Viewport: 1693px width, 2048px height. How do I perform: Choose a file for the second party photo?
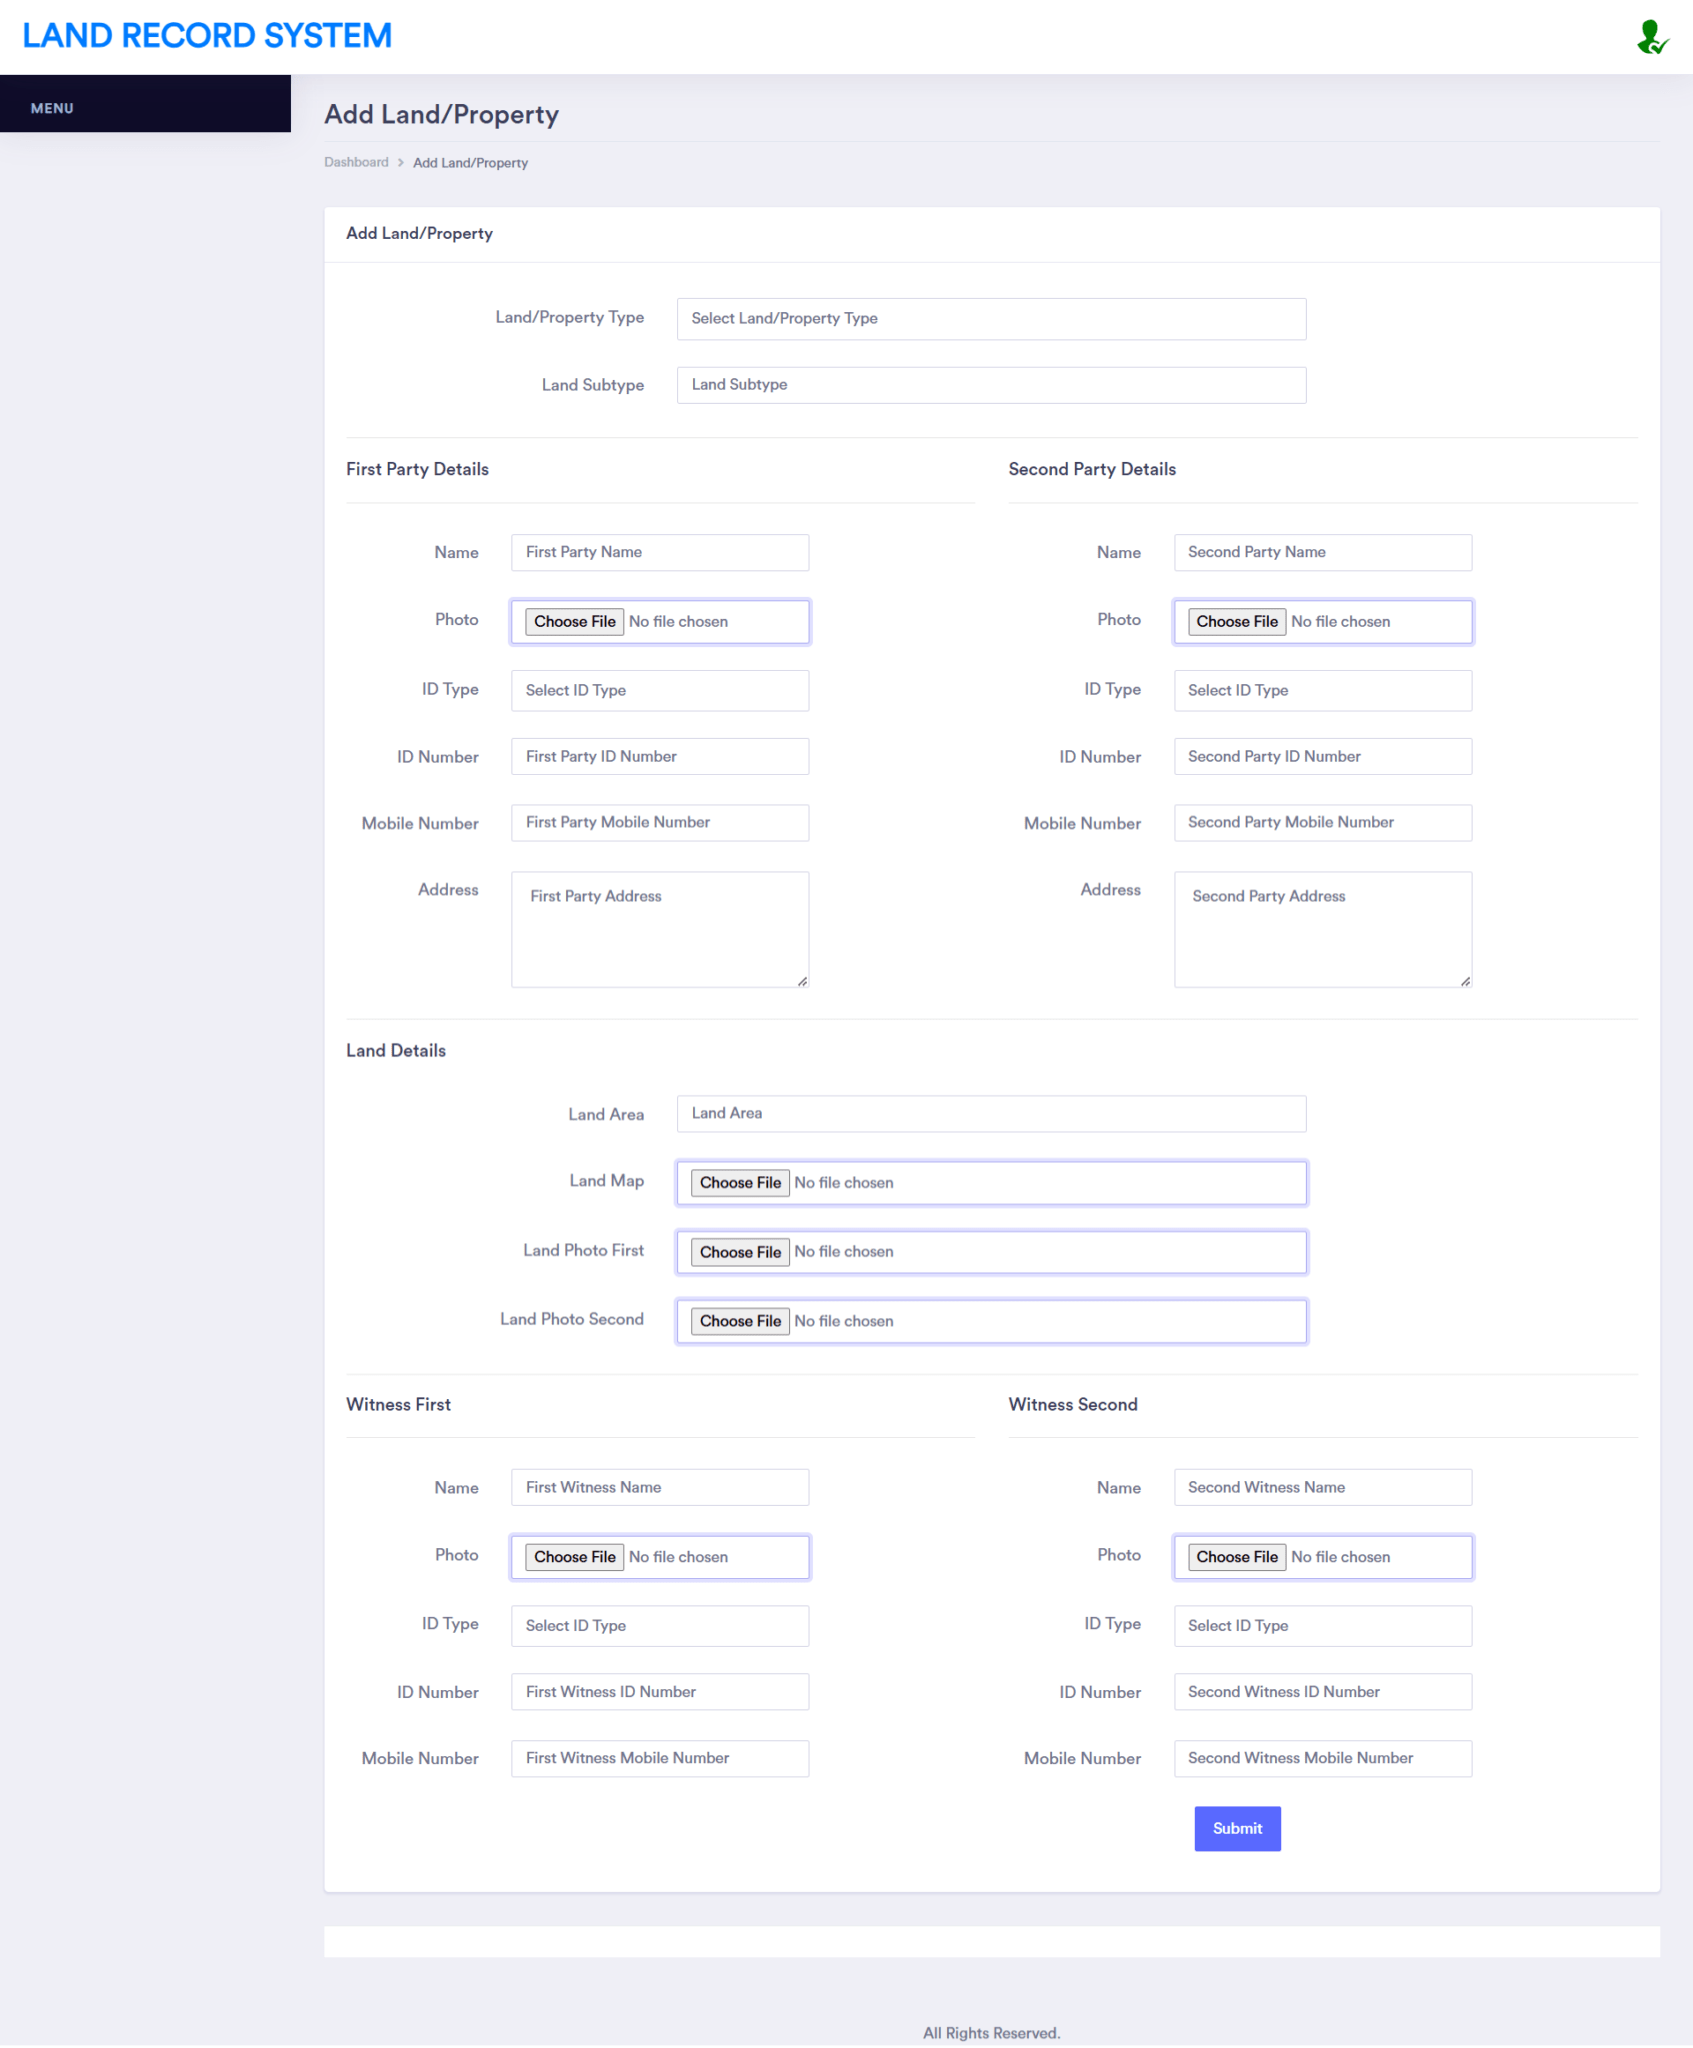point(1236,621)
